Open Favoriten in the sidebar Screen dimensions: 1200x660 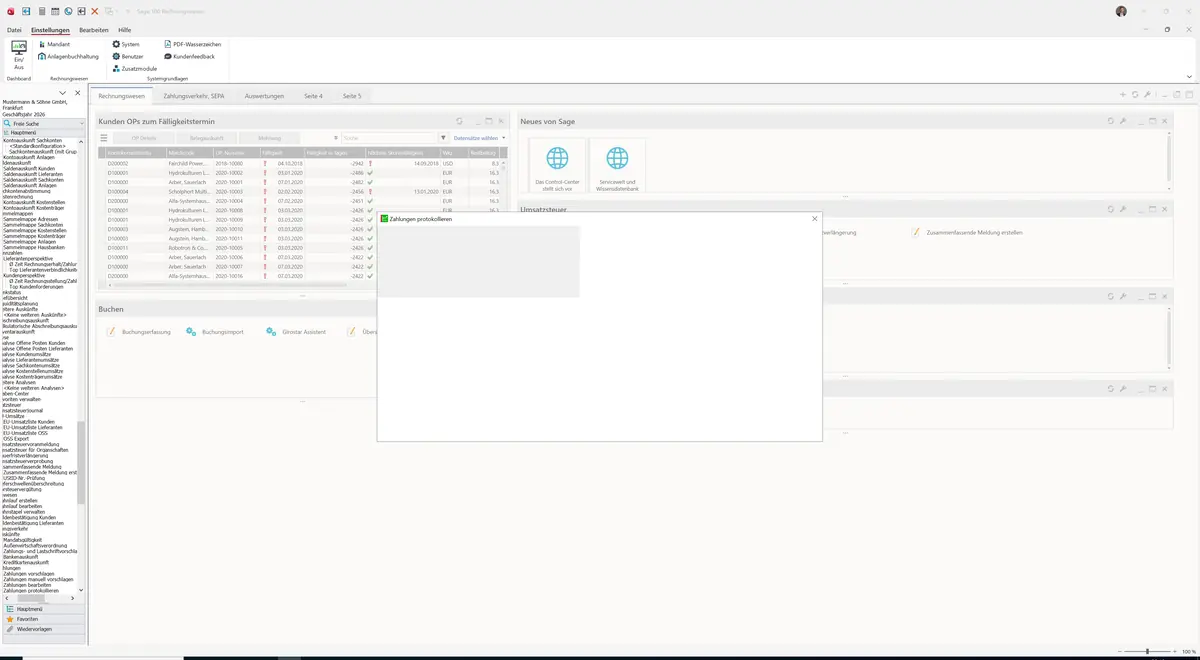[43, 619]
